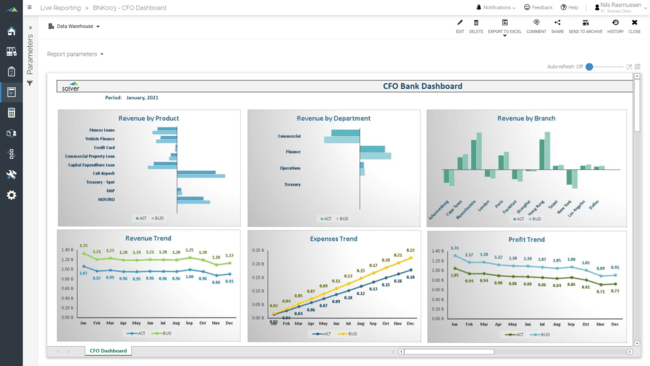Open the clipboard tasks sidebar icon

pyautogui.click(x=11, y=72)
